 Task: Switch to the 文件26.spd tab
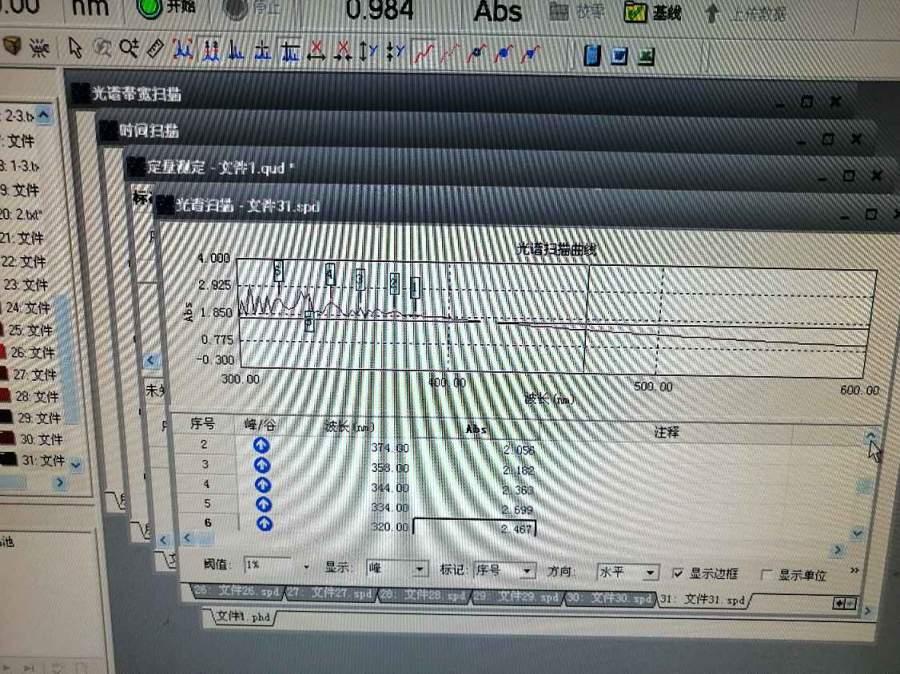236,591
